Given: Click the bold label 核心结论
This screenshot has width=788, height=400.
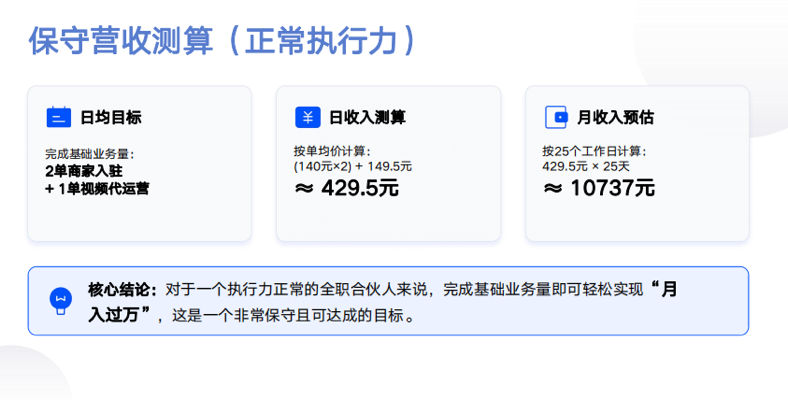Looking at the screenshot, I should [122, 290].
